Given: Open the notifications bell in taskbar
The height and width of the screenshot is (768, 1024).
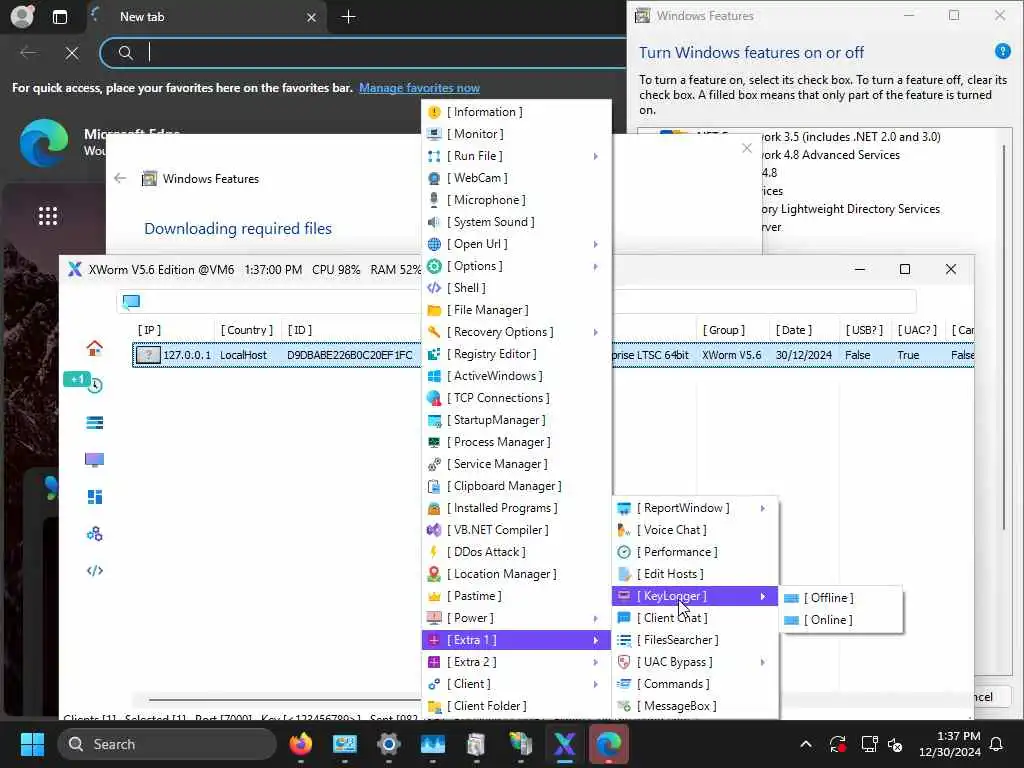Looking at the screenshot, I should click(997, 744).
